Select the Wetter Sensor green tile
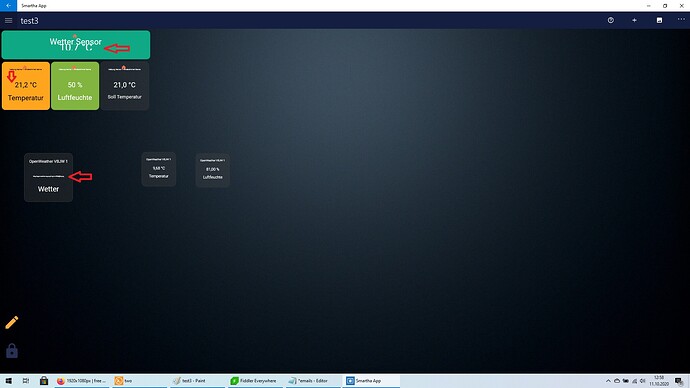The image size is (690, 388). [76, 45]
